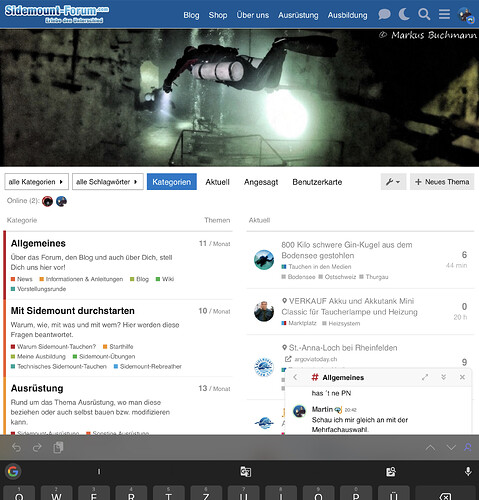
Task: Open 'Technisches Sidemount-Tauchen' subcategory
Action: pos(59,366)
